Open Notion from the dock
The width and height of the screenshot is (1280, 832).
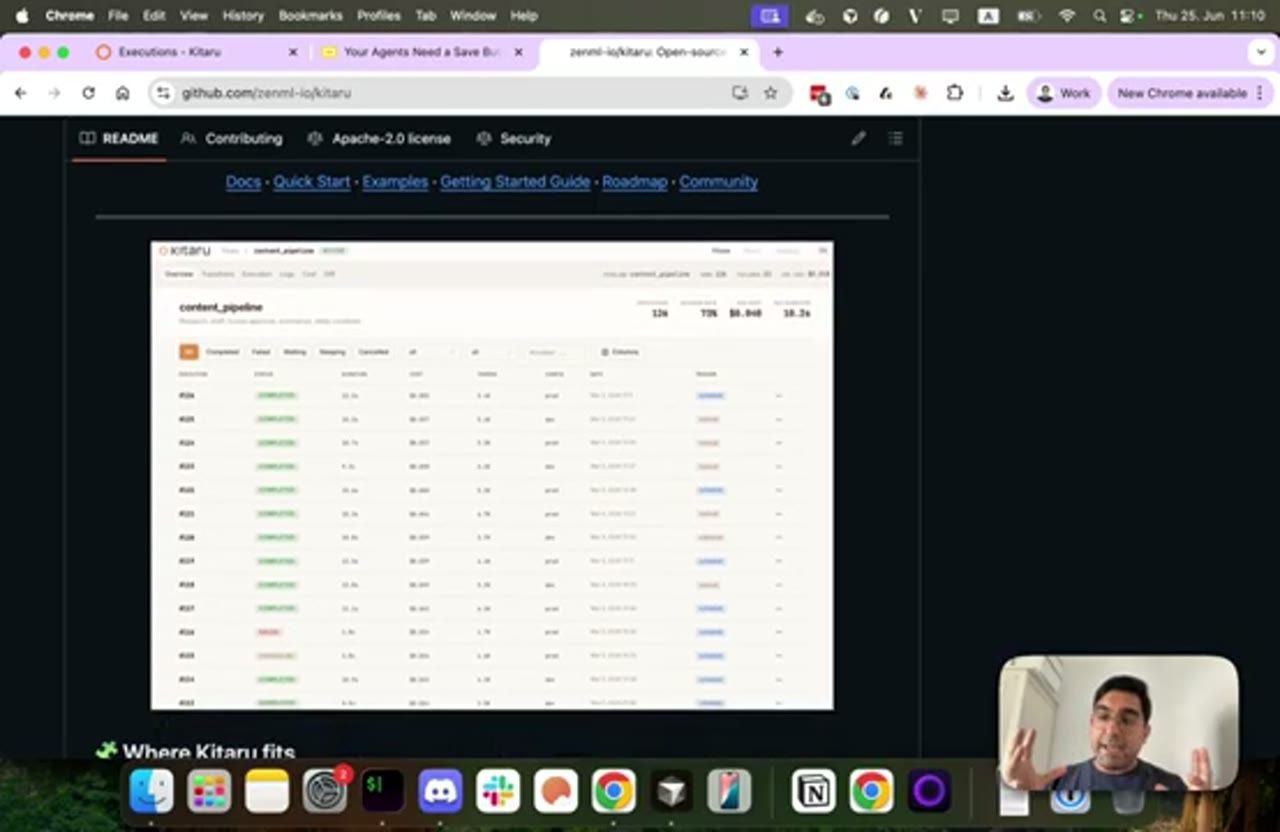click(813, 791)
